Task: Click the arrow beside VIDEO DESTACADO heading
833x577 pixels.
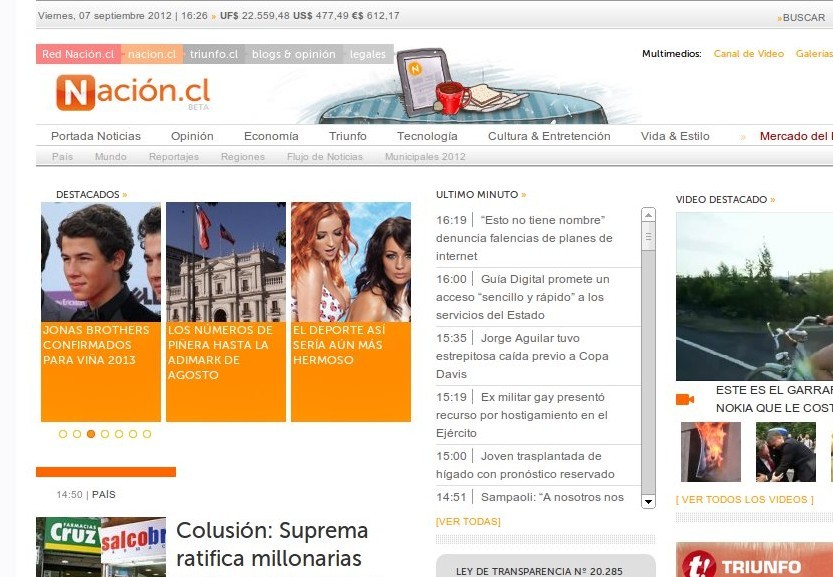Action: pos(772,200)
